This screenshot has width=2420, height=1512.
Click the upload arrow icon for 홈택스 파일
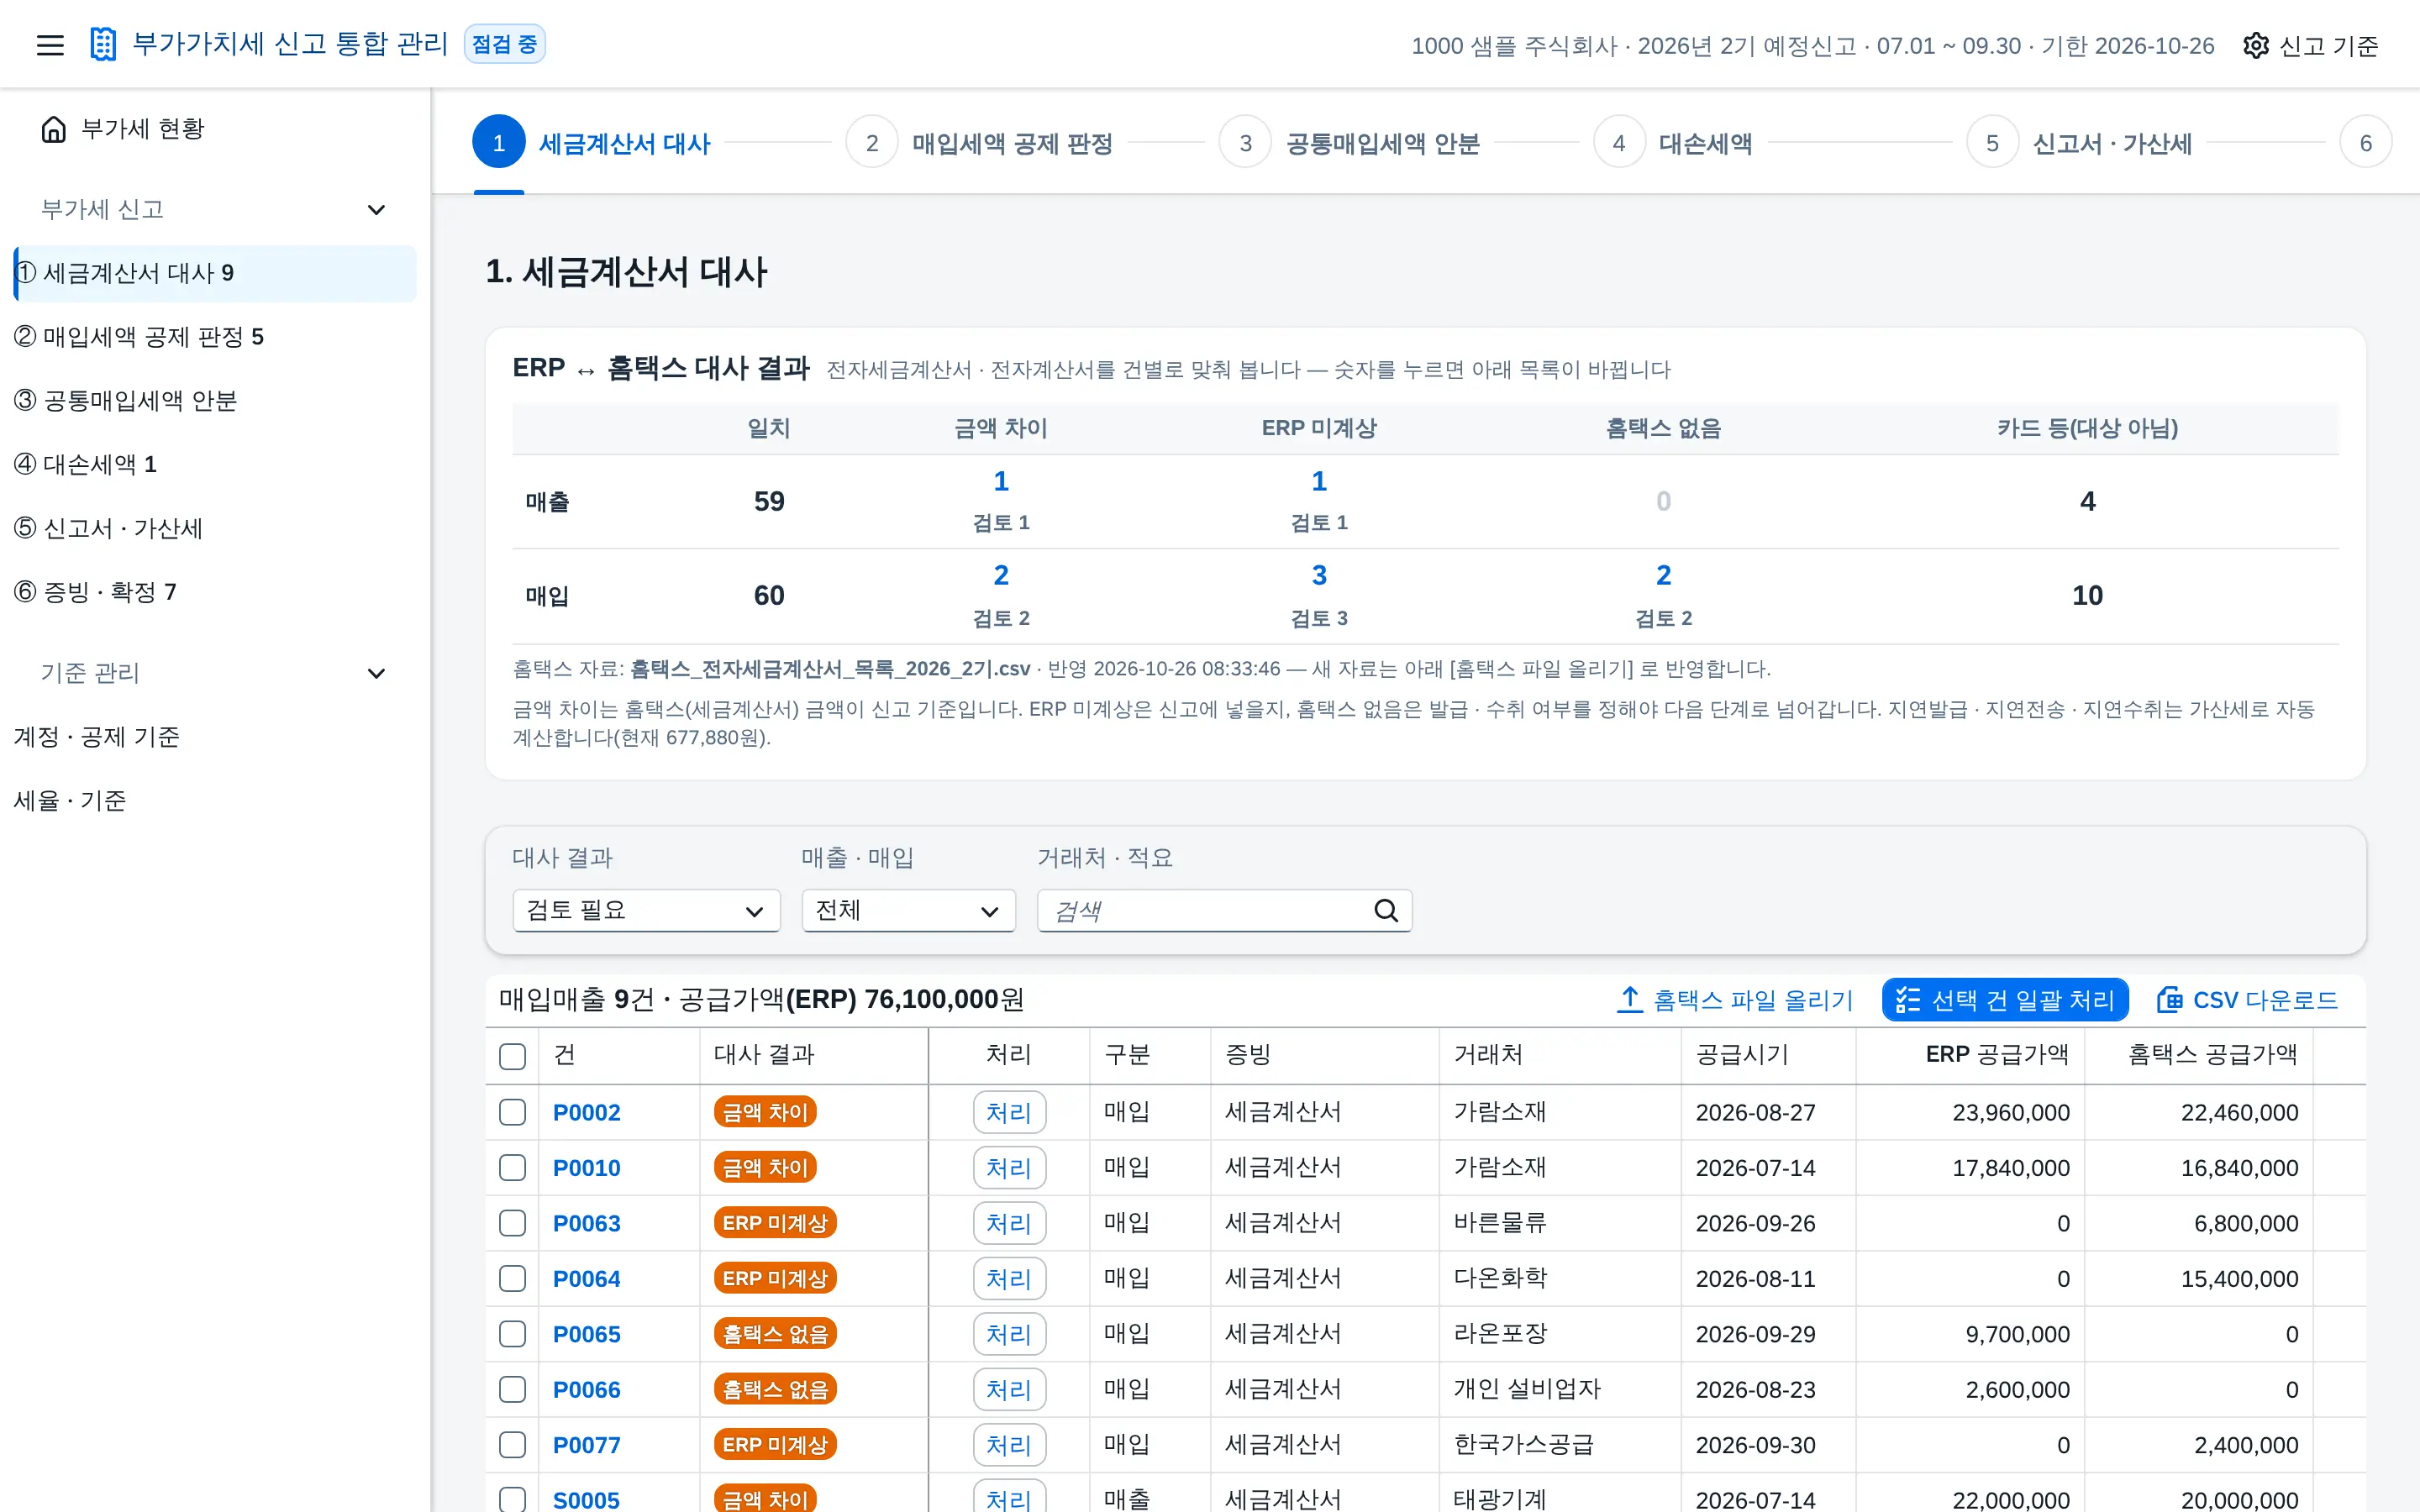click(1630, 999)
